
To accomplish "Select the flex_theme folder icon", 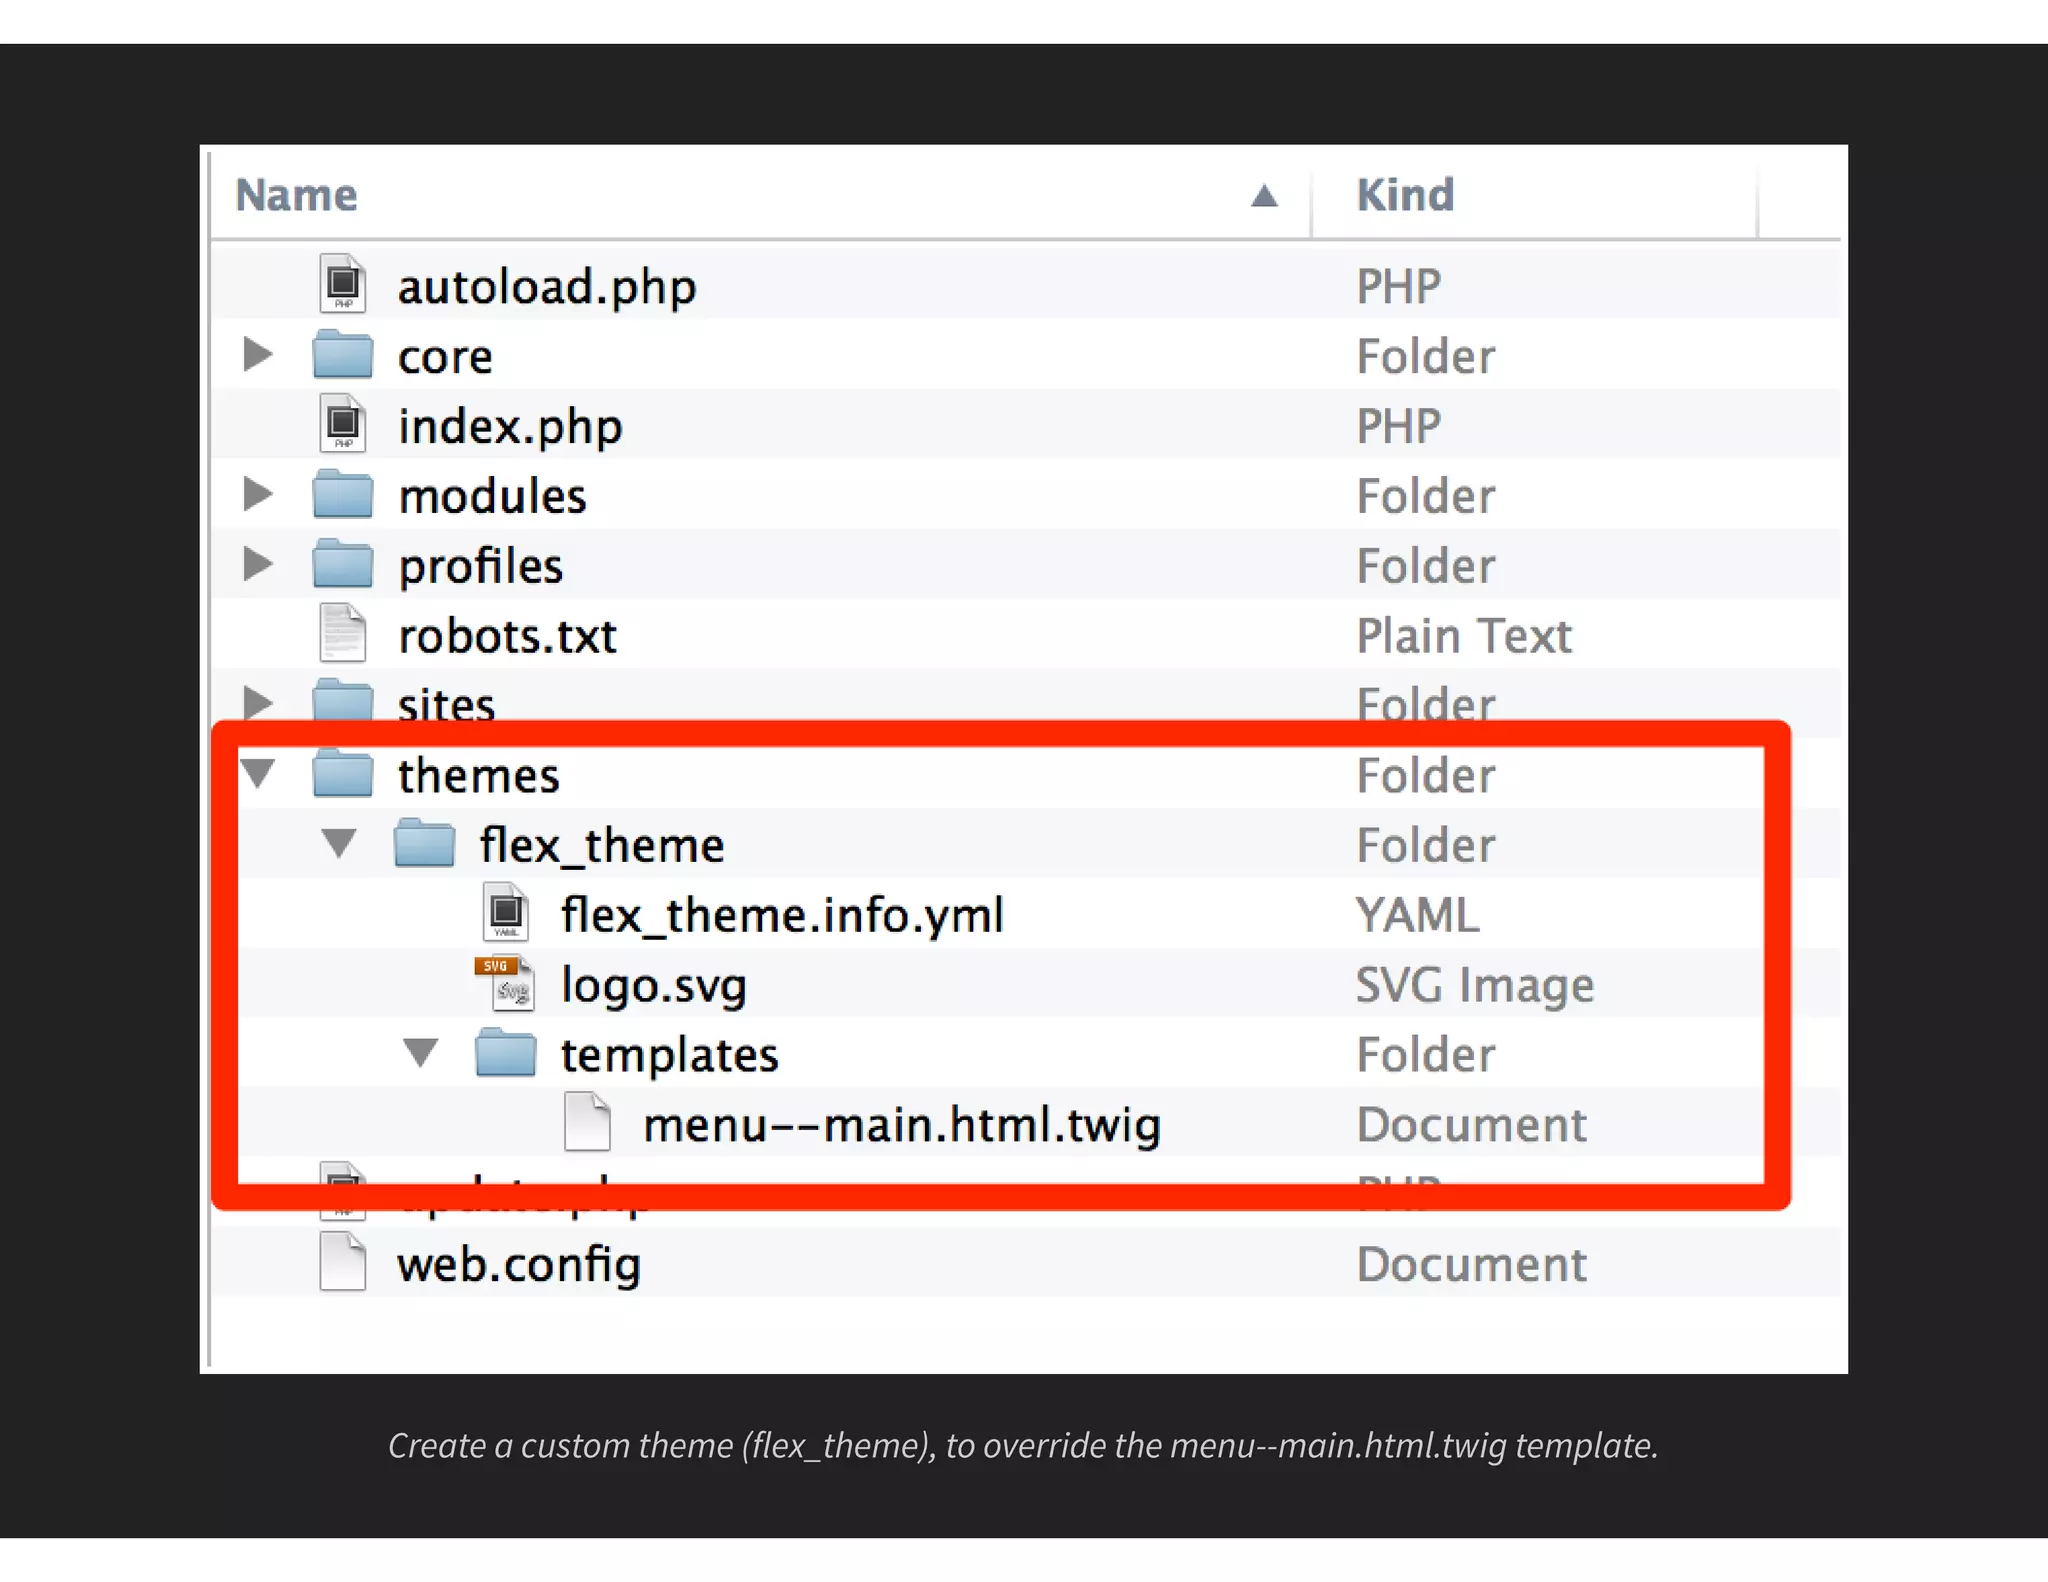I will pyautogui.click(x=424, y=843).
